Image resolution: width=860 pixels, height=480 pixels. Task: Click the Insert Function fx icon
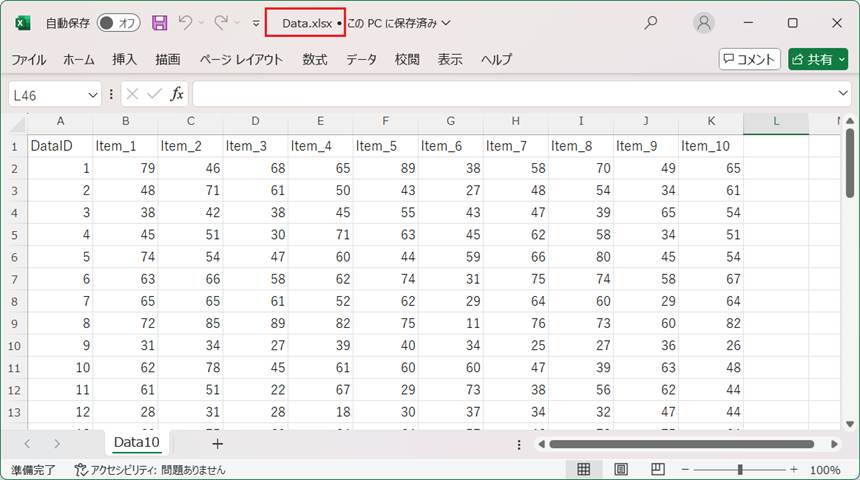click(x=177, y=94)
